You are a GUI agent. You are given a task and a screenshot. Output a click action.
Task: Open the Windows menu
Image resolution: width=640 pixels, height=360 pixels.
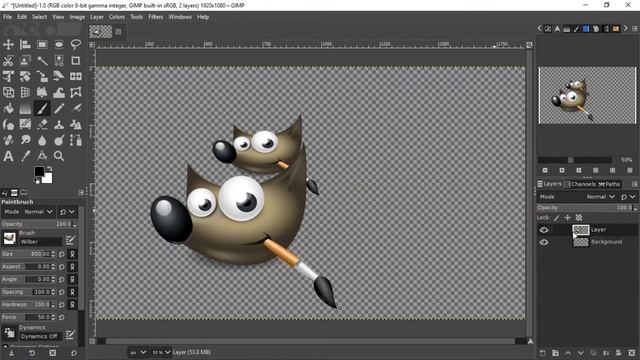click(x=180, y=17)
